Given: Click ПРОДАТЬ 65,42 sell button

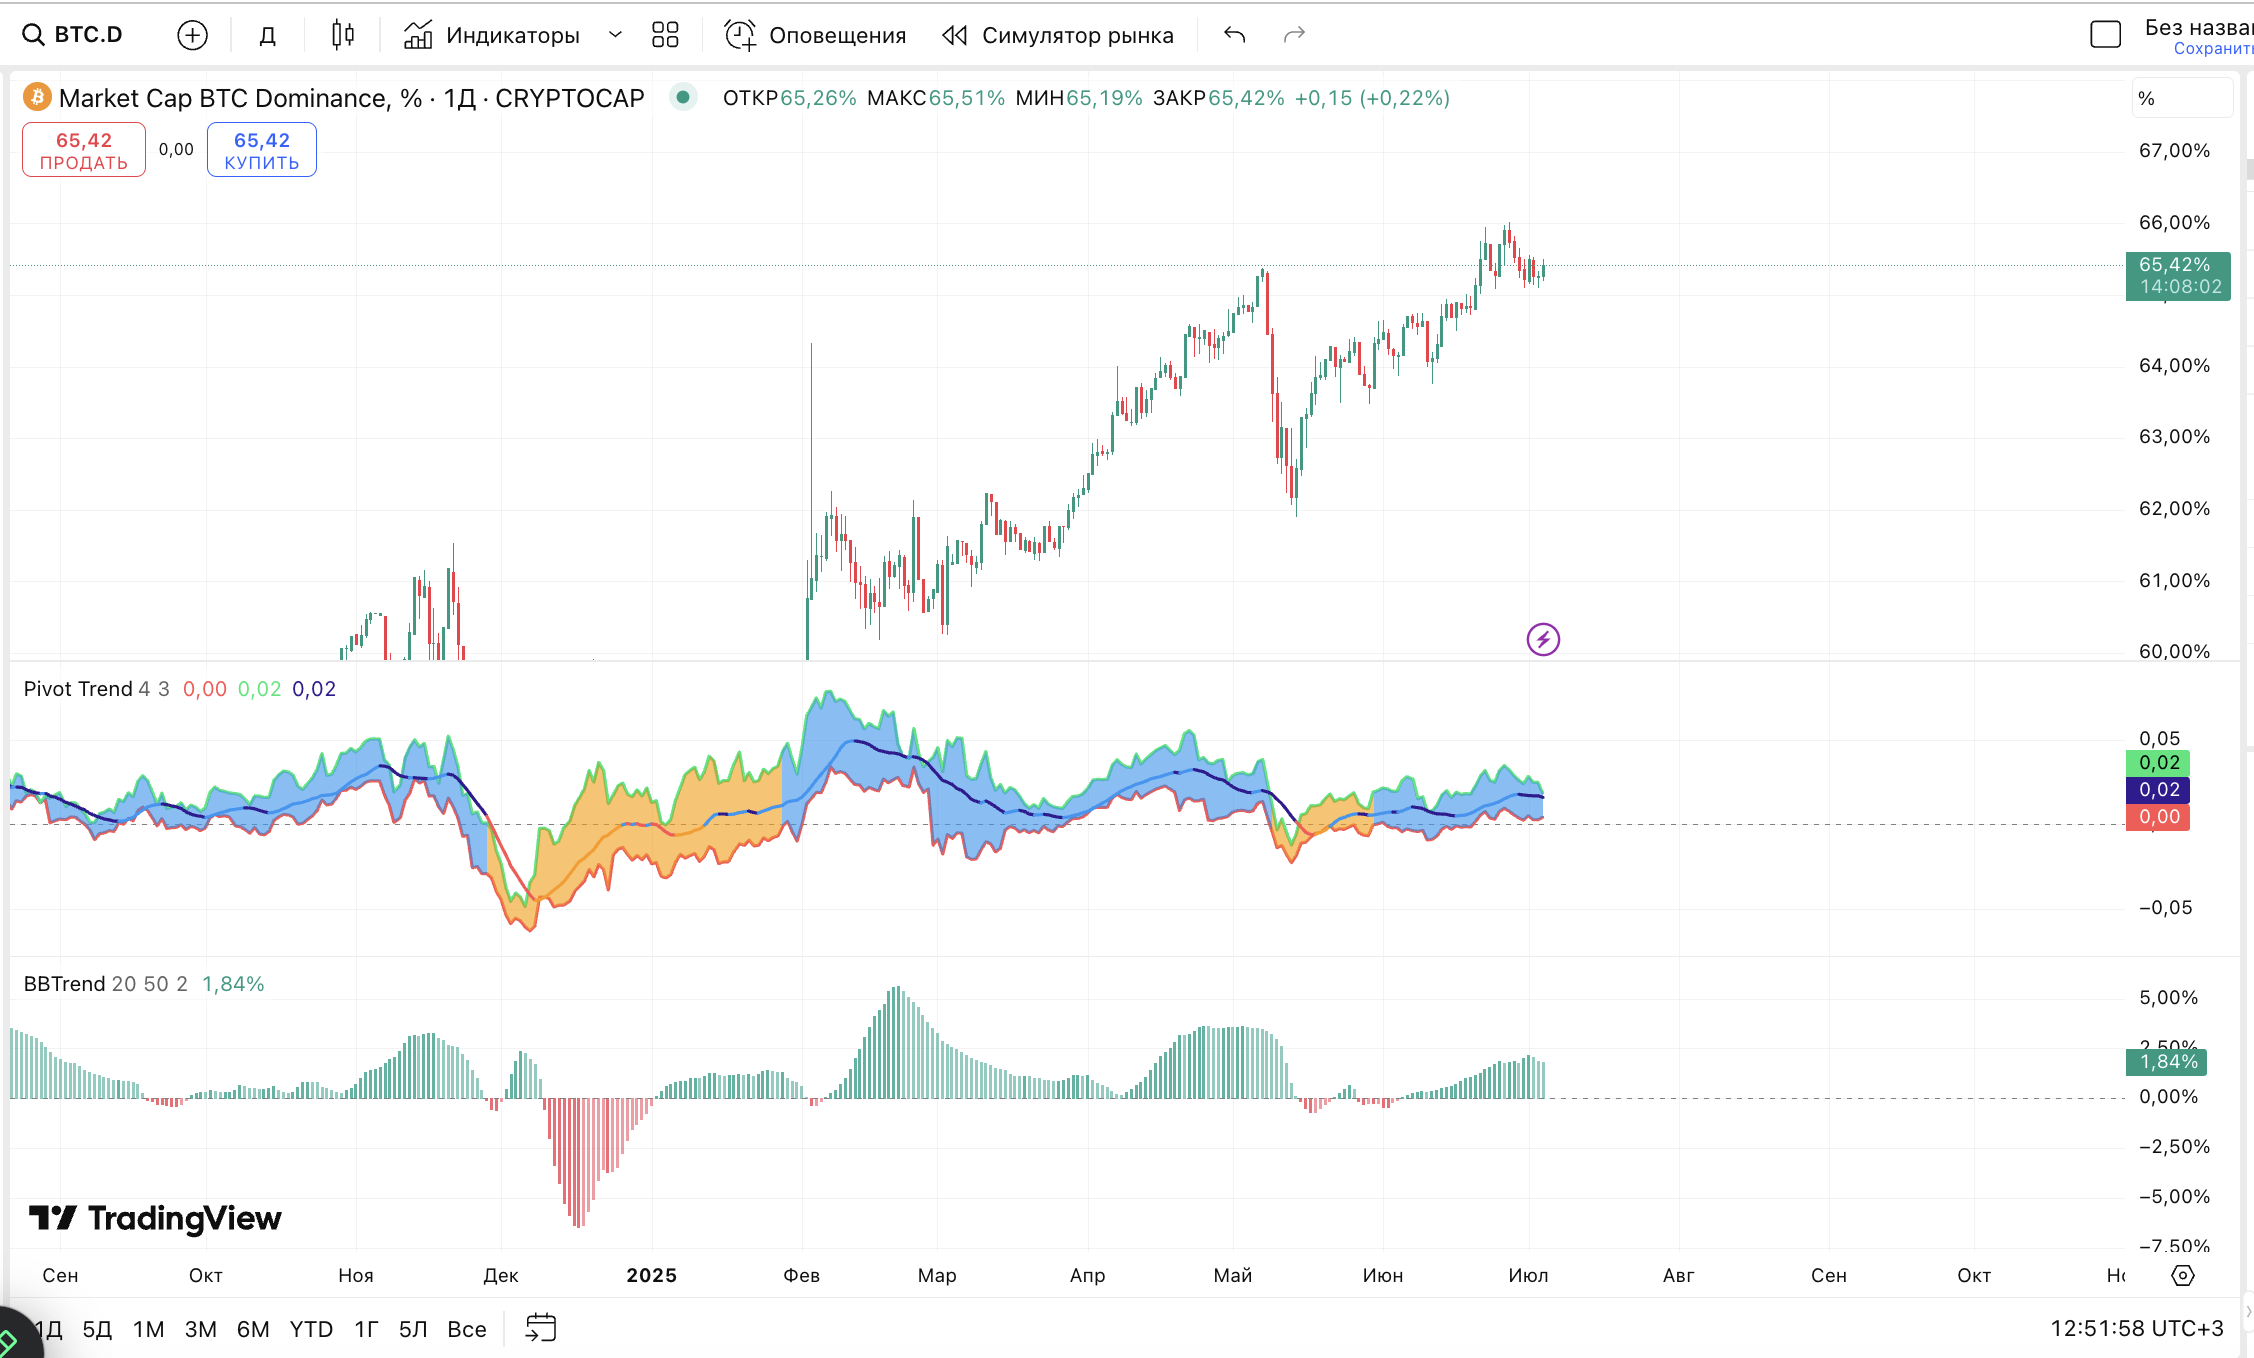Looking at the screenshot, I should (x=84, y=150).
